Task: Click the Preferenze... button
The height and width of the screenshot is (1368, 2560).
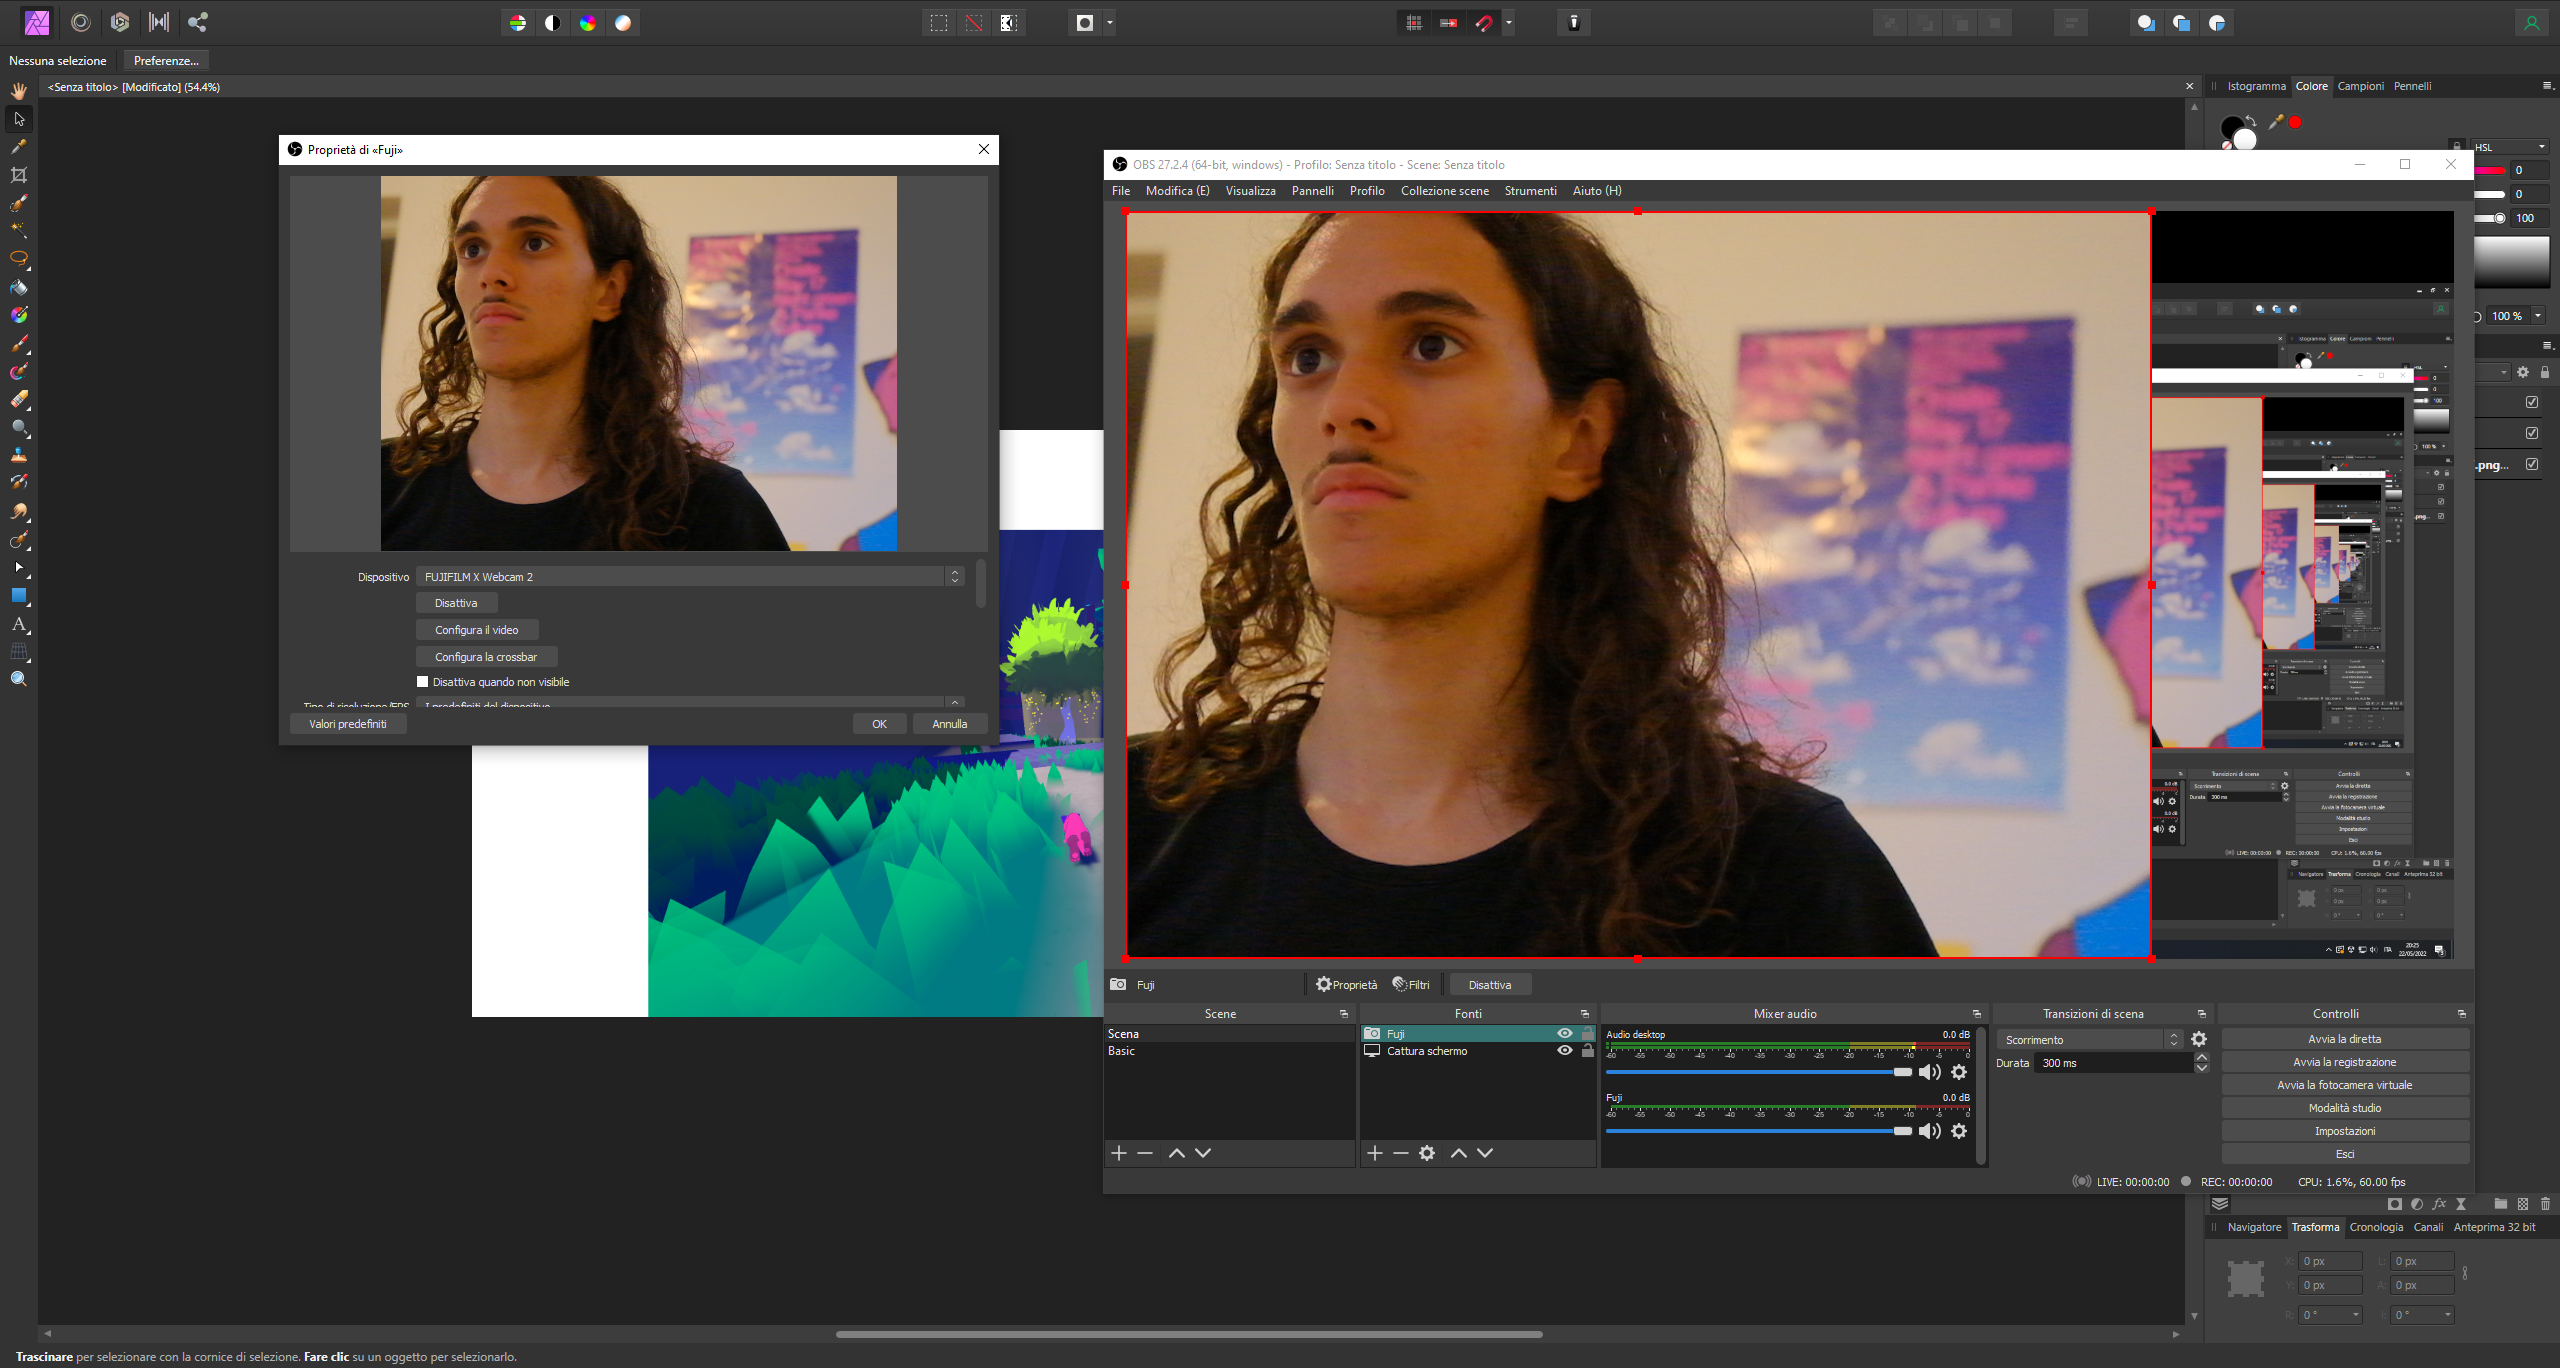Action: tap(166, 61)
